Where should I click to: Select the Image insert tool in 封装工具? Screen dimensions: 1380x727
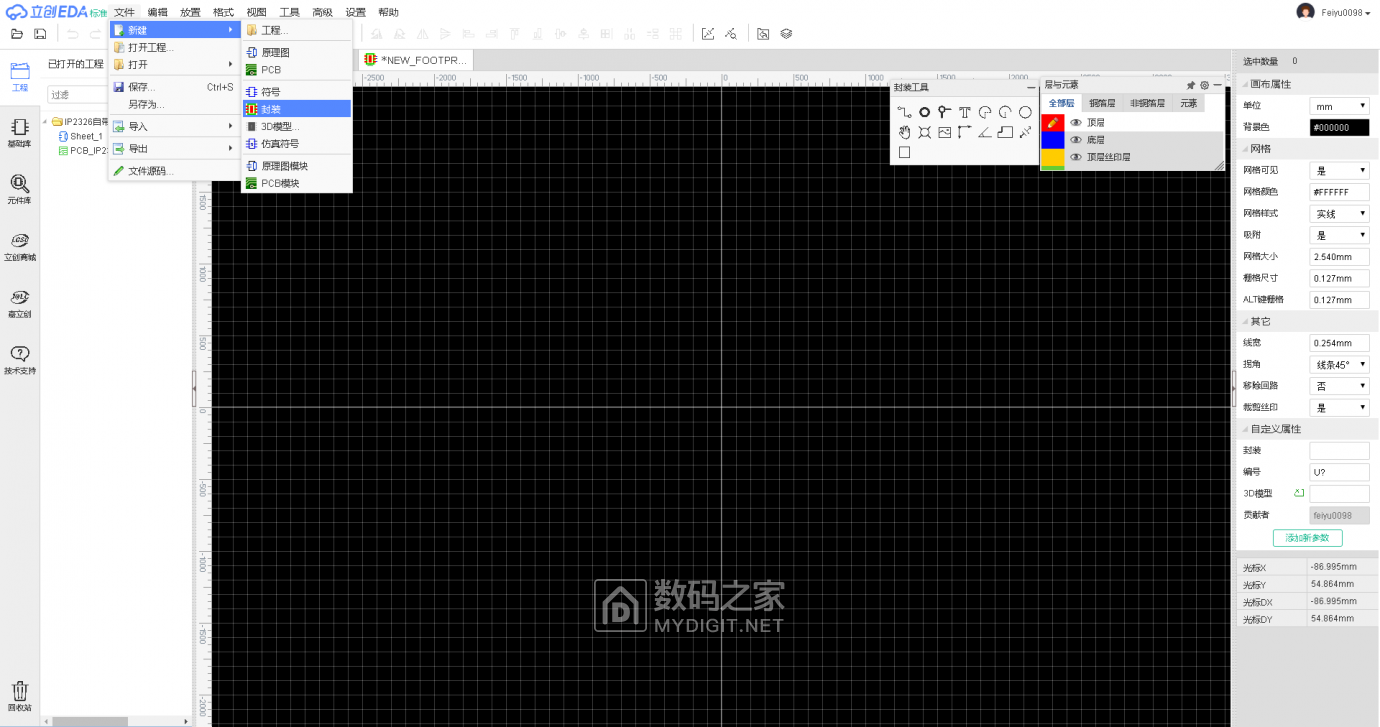(944, 133)
